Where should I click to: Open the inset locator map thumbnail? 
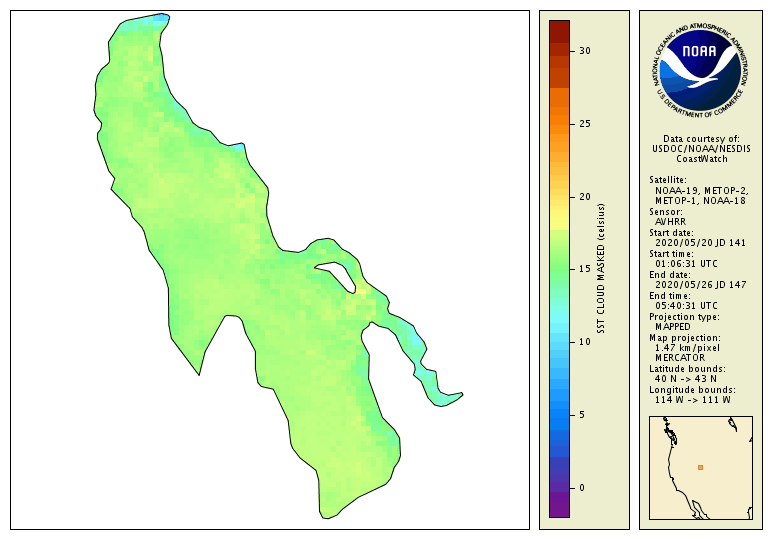click(x=701, y=468)
